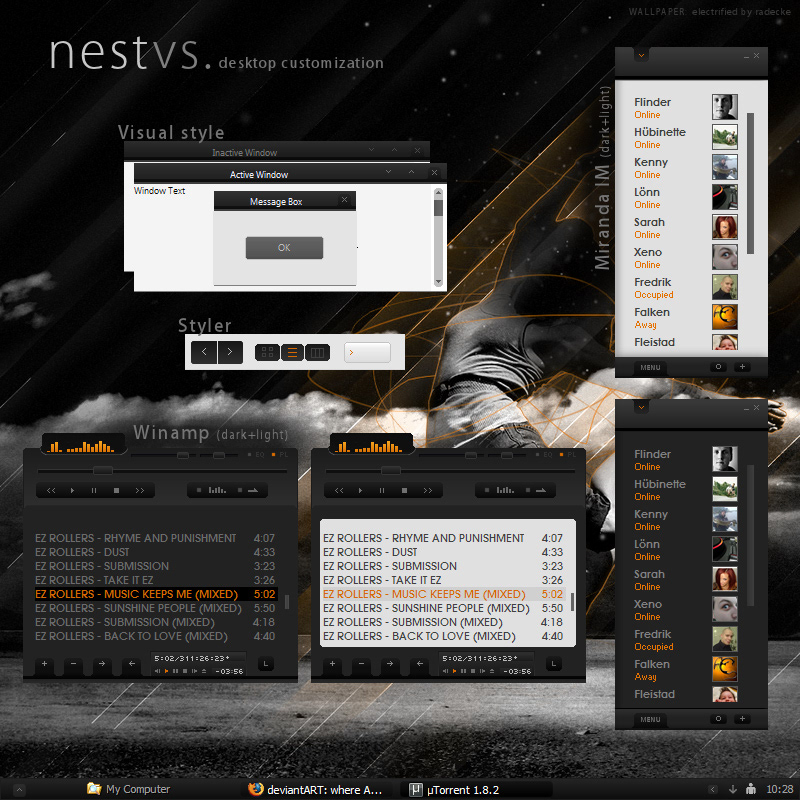Open MENU in light Miranda IM
This screenshot has width=800, height=800.
click(x=650, y=367)
